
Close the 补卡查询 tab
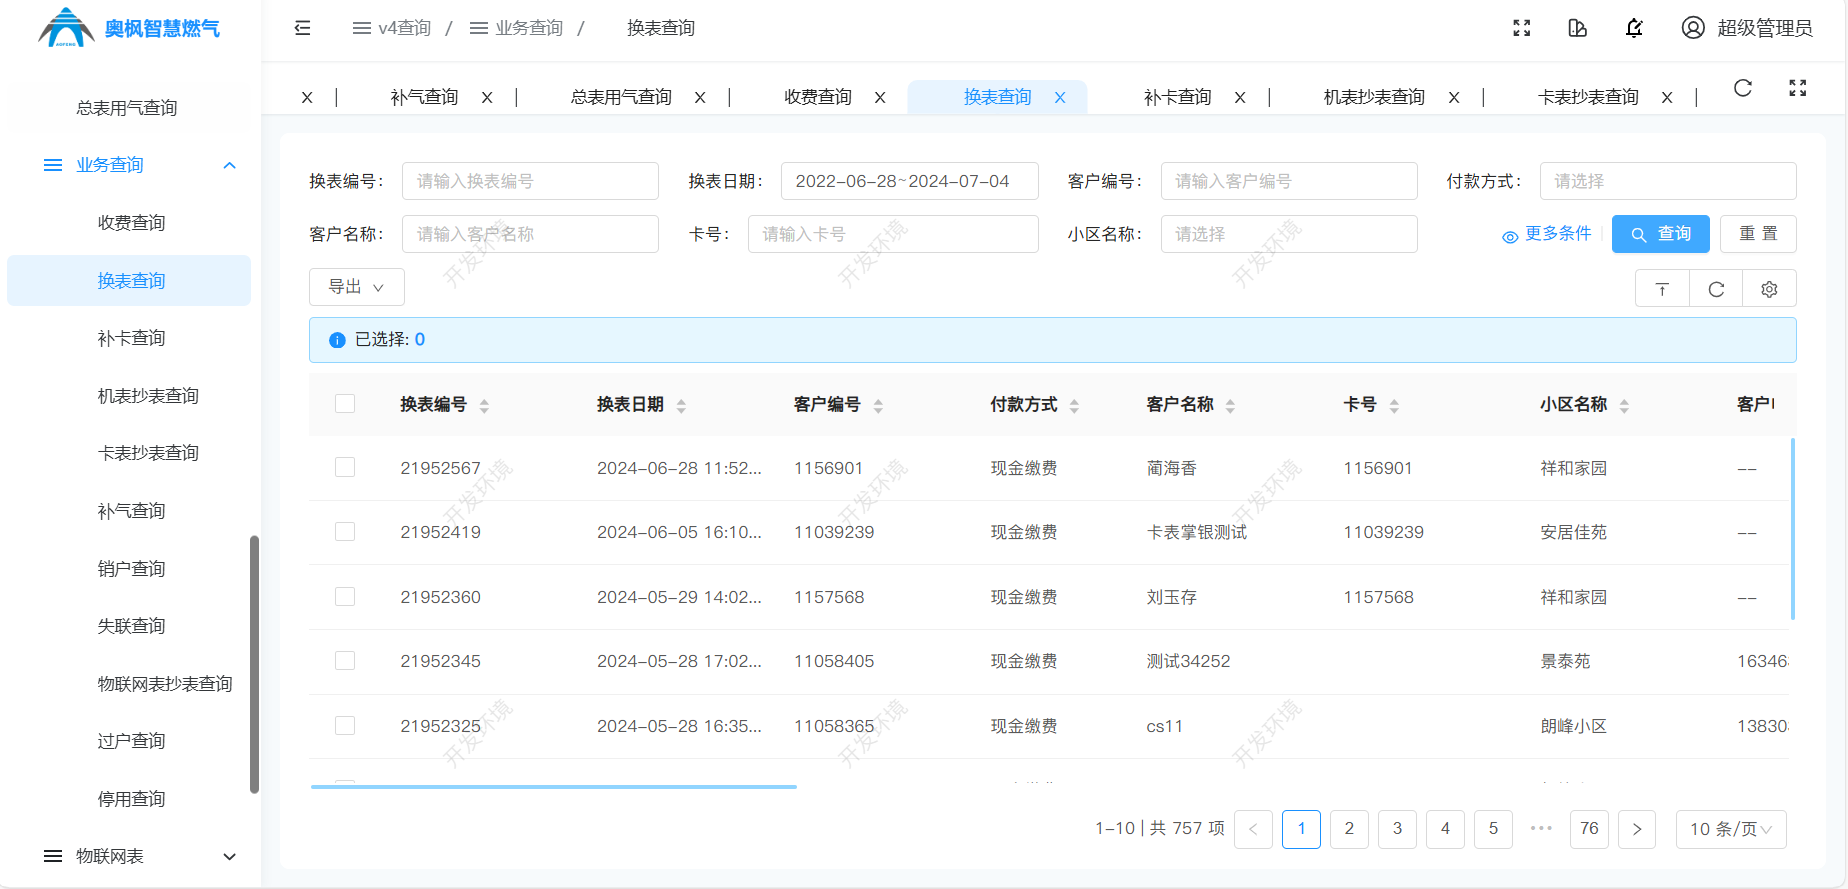[x=1240, y=97]
